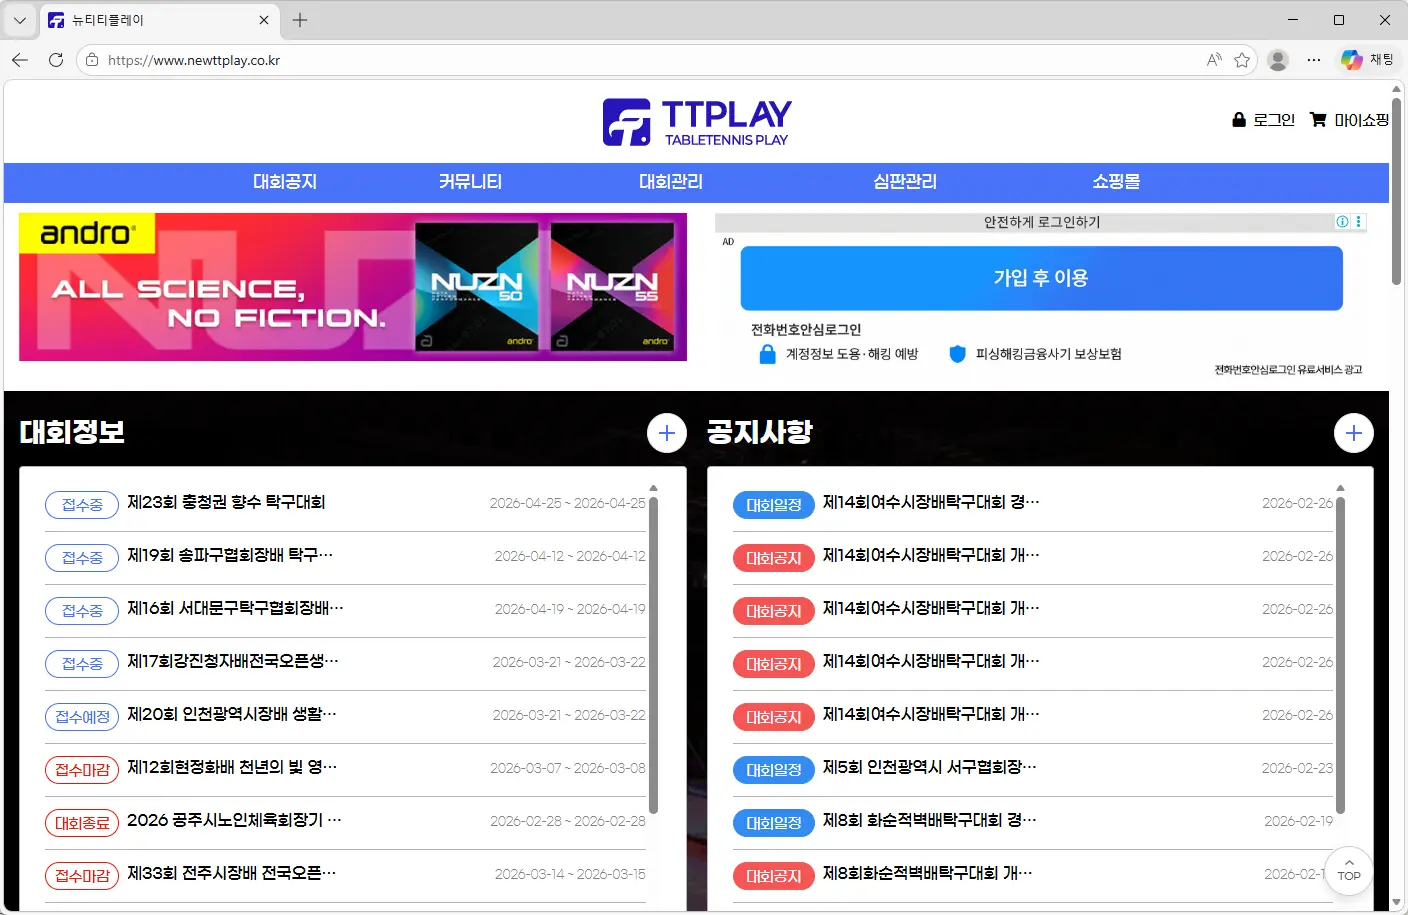Screen dimensions: 1408x915
Task: Click the browser address bar
Action: point(400,59)
